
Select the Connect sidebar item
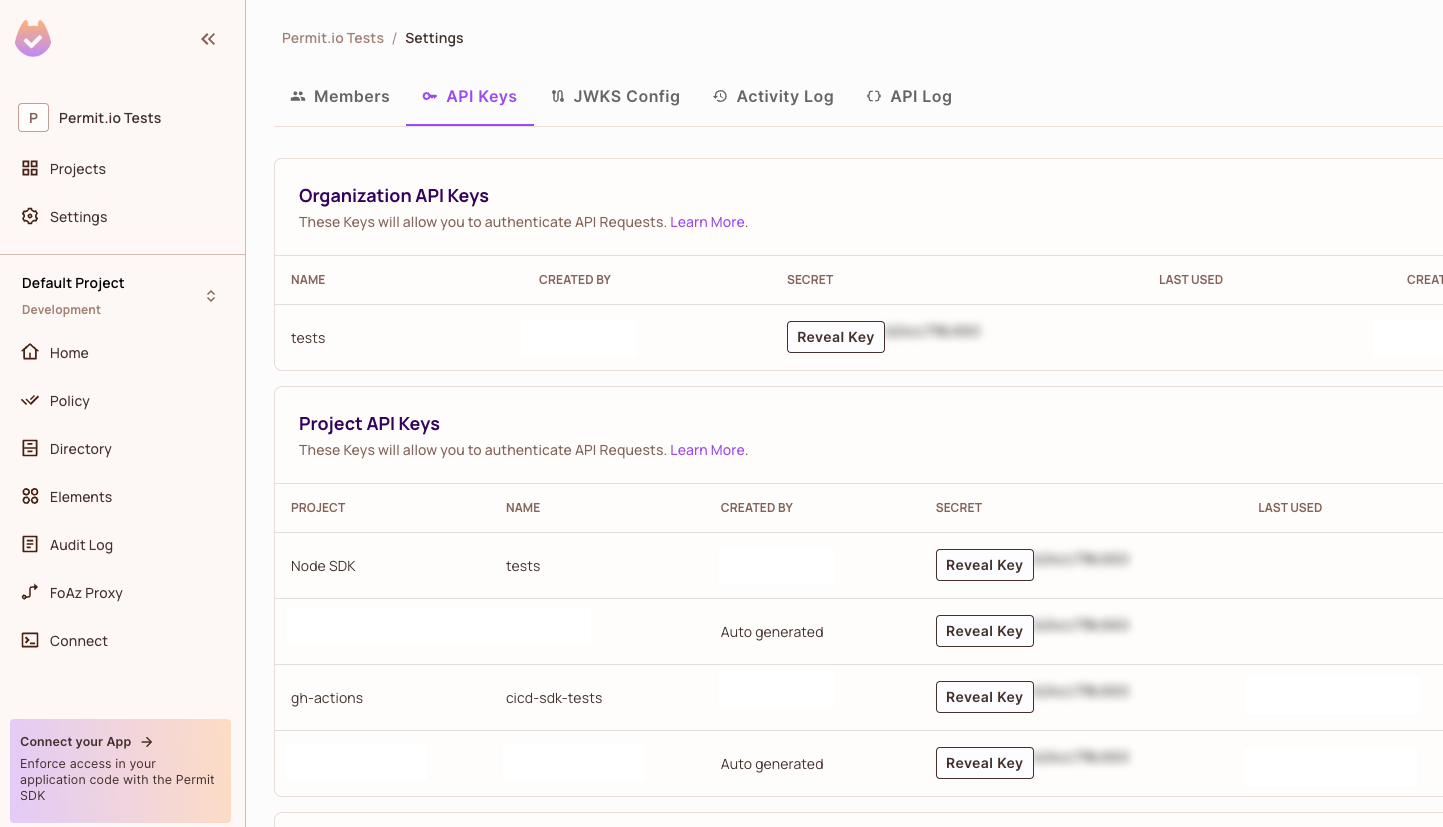click(x=78, y=640)
